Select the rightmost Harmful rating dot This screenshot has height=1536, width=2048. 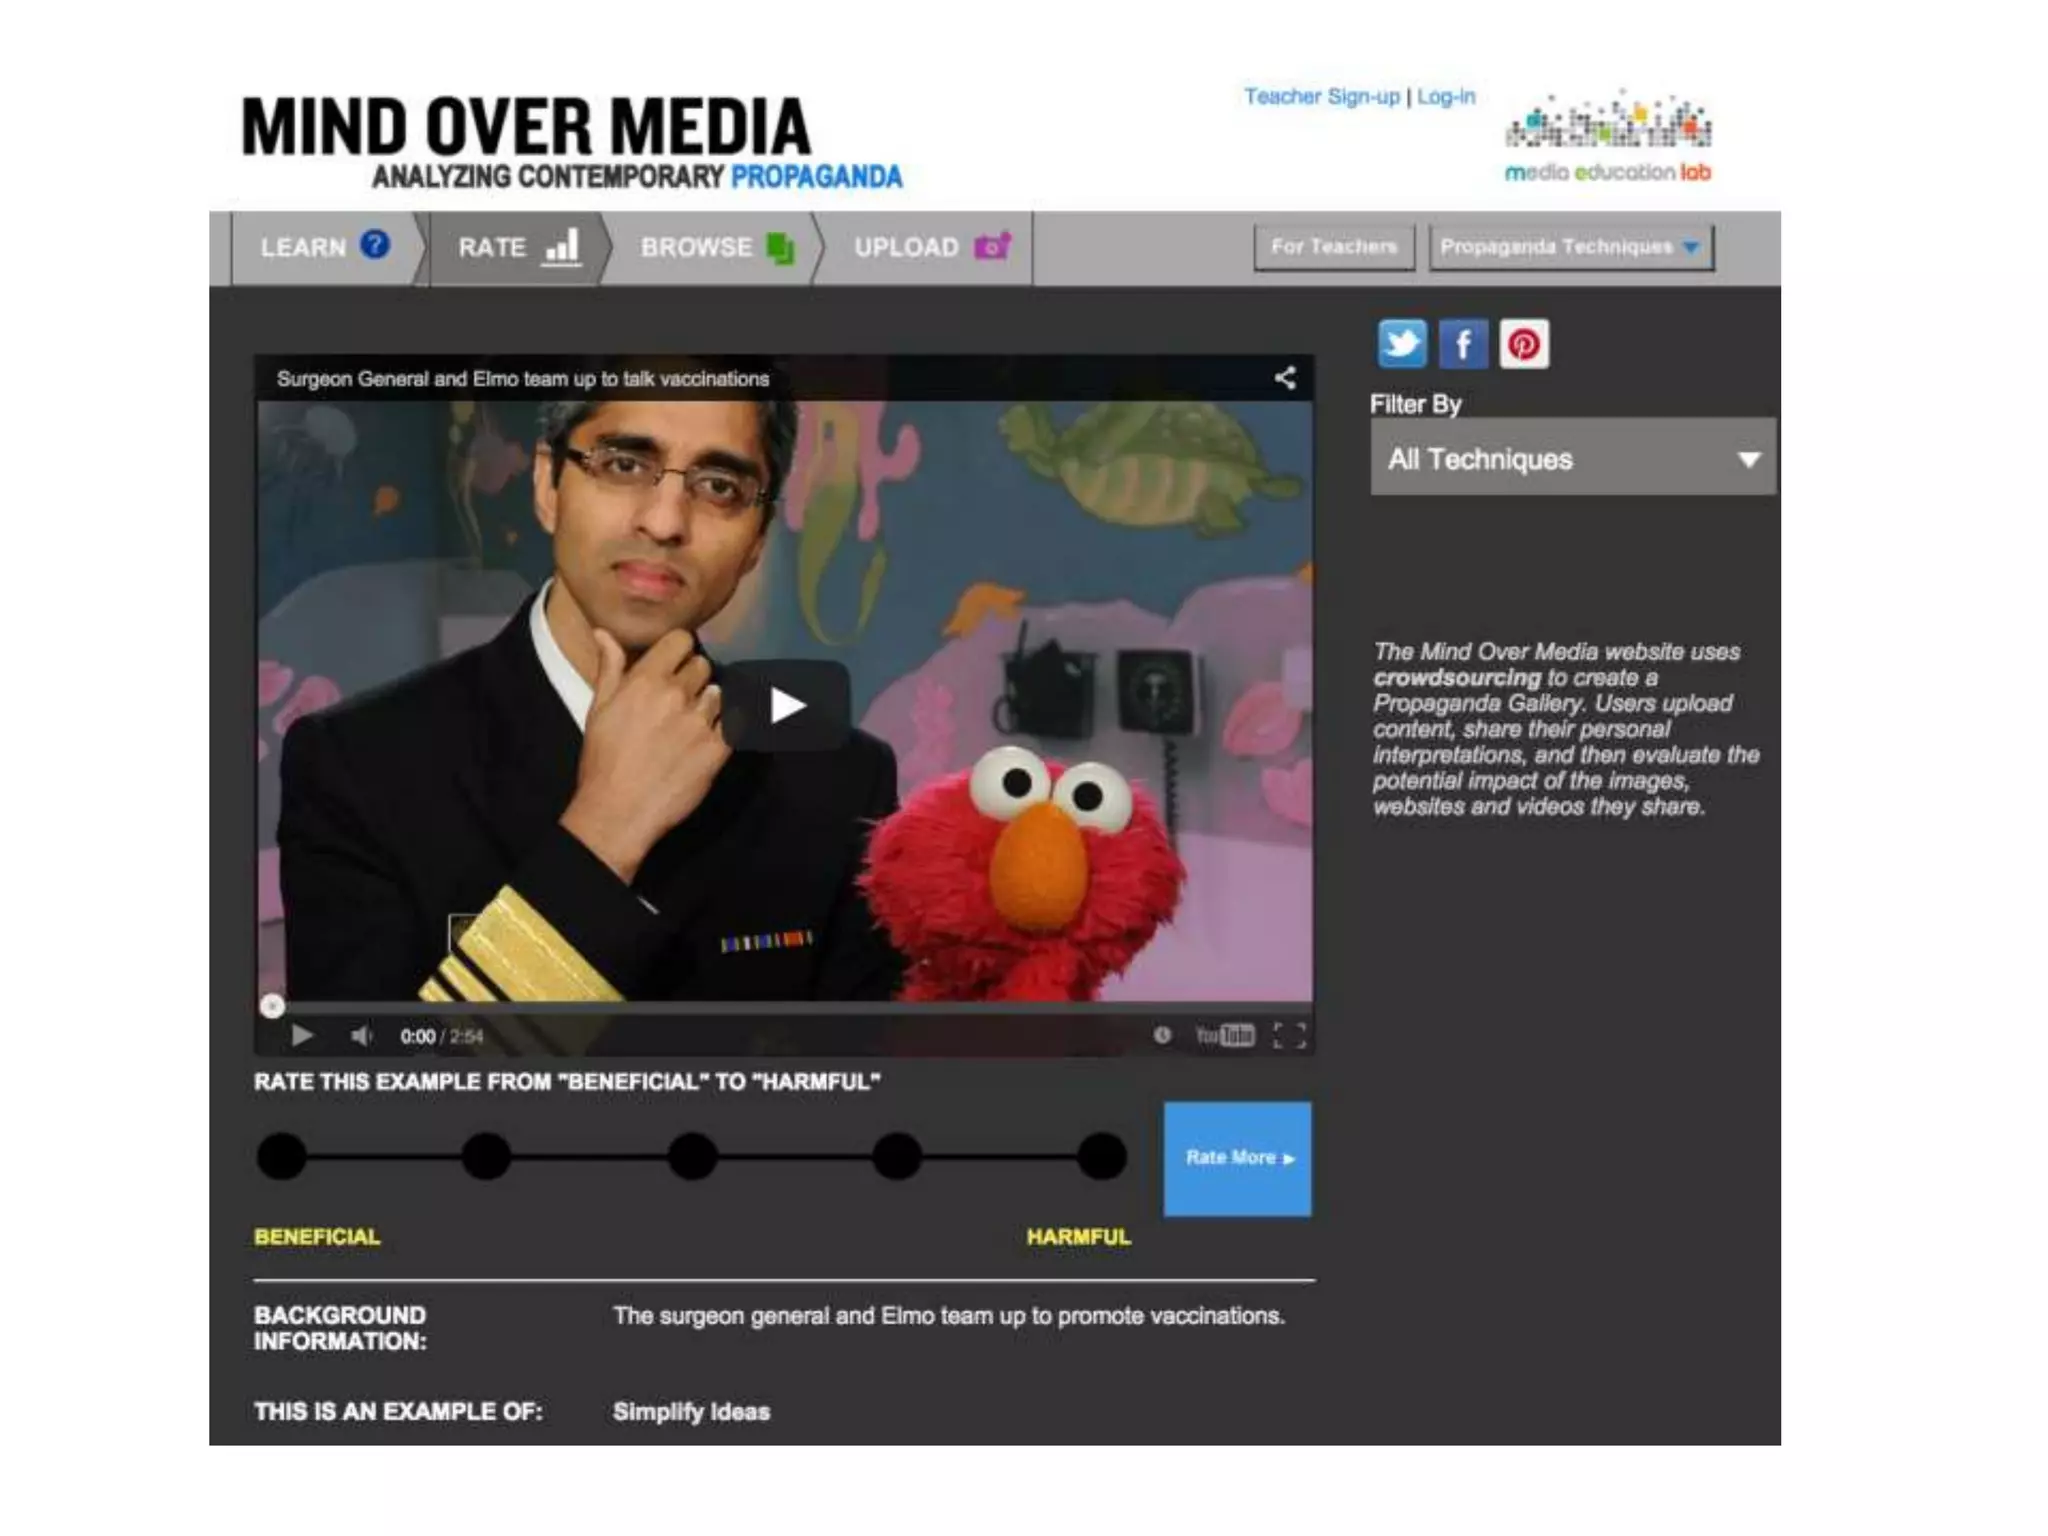point(1102,1156)
